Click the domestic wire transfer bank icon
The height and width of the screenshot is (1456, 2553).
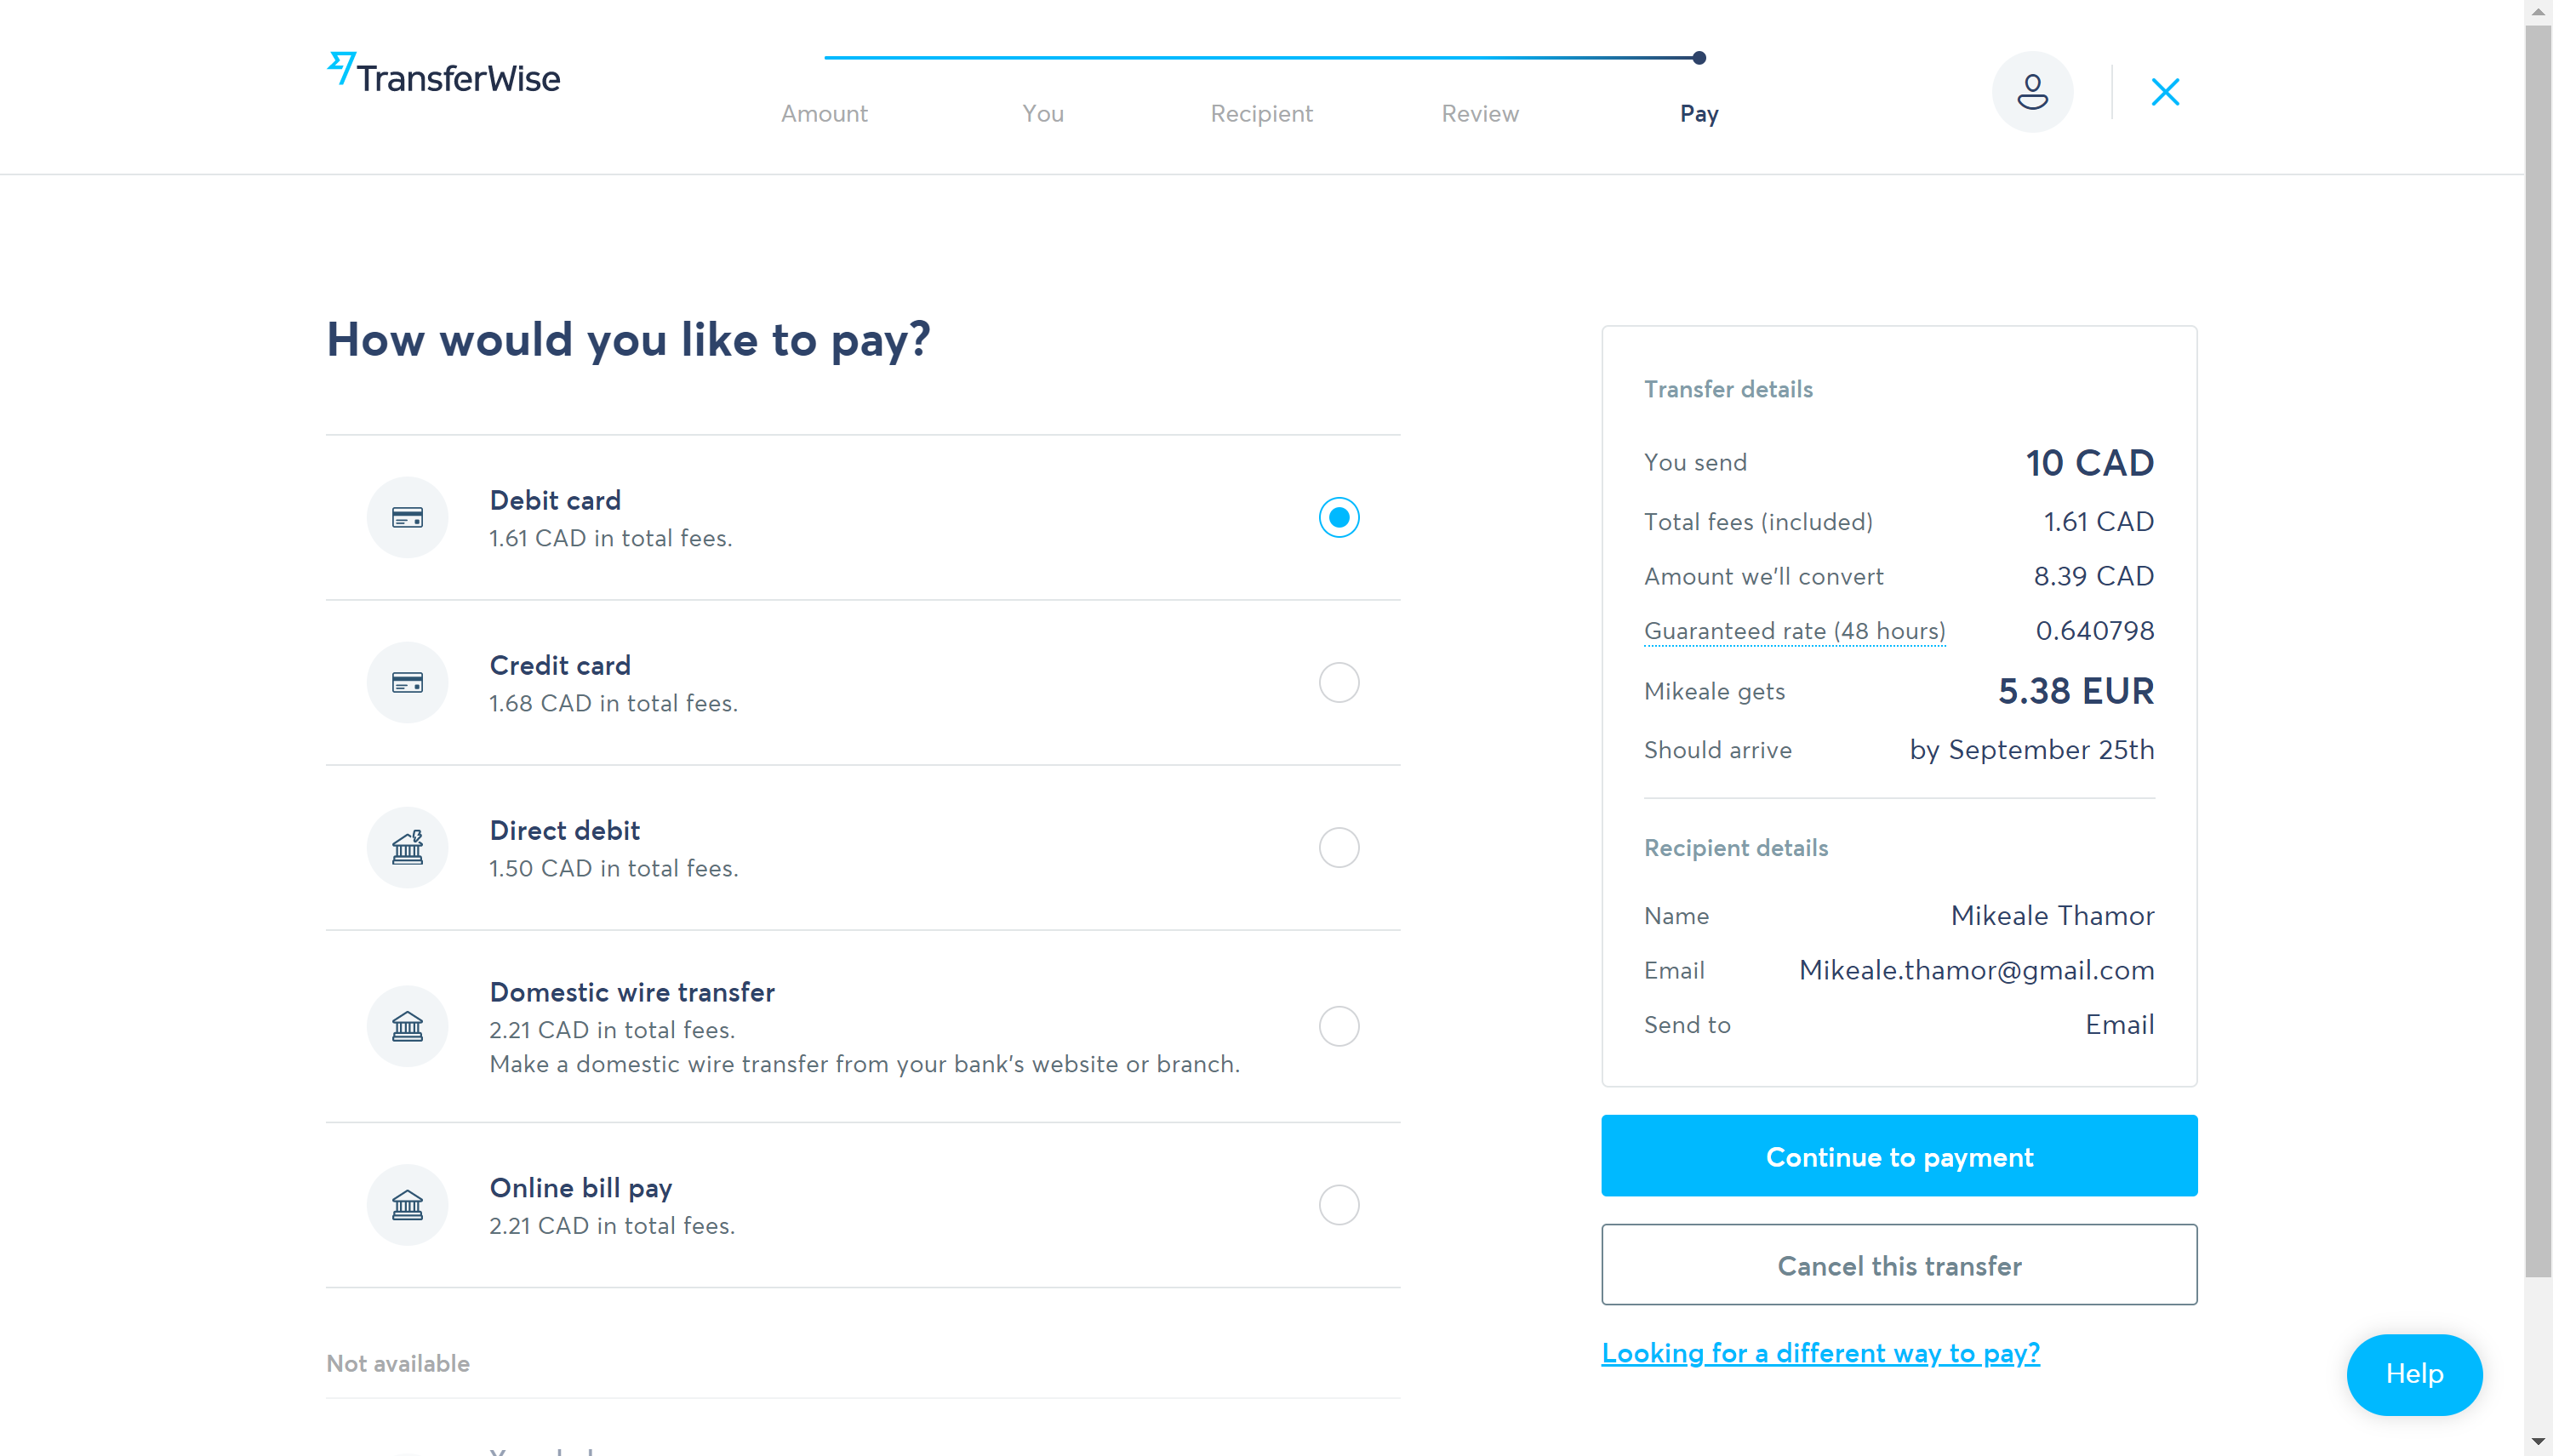click(407, 1026)
